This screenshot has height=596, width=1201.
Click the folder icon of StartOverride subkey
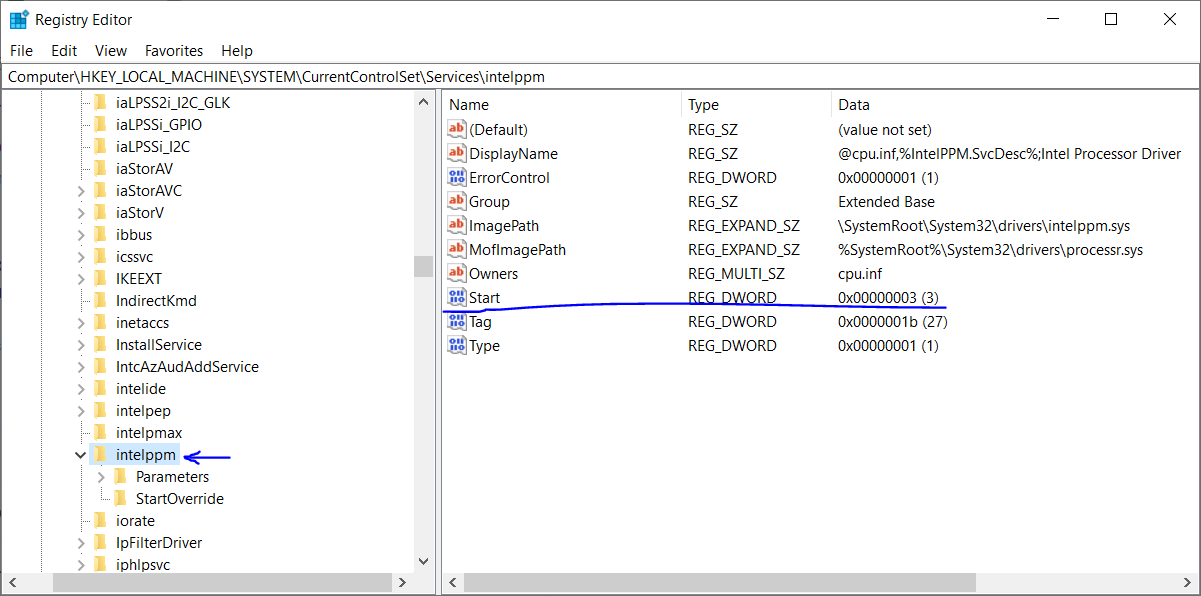click(120, 498)
